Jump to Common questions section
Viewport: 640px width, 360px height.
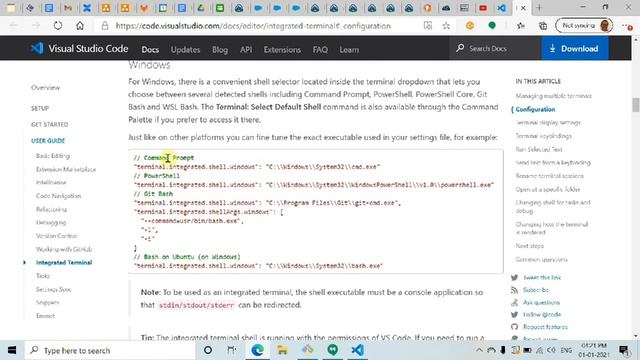click(x=541, y=260)
